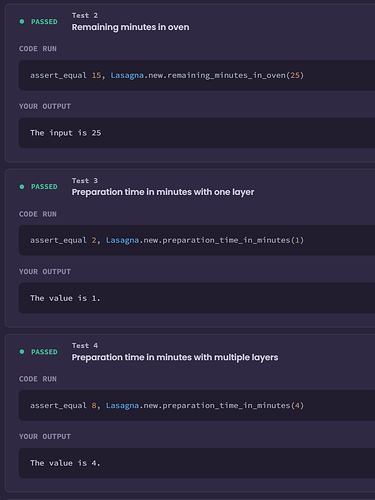Click the preparation_time_in_minutes(4) code line

(167, 405)
